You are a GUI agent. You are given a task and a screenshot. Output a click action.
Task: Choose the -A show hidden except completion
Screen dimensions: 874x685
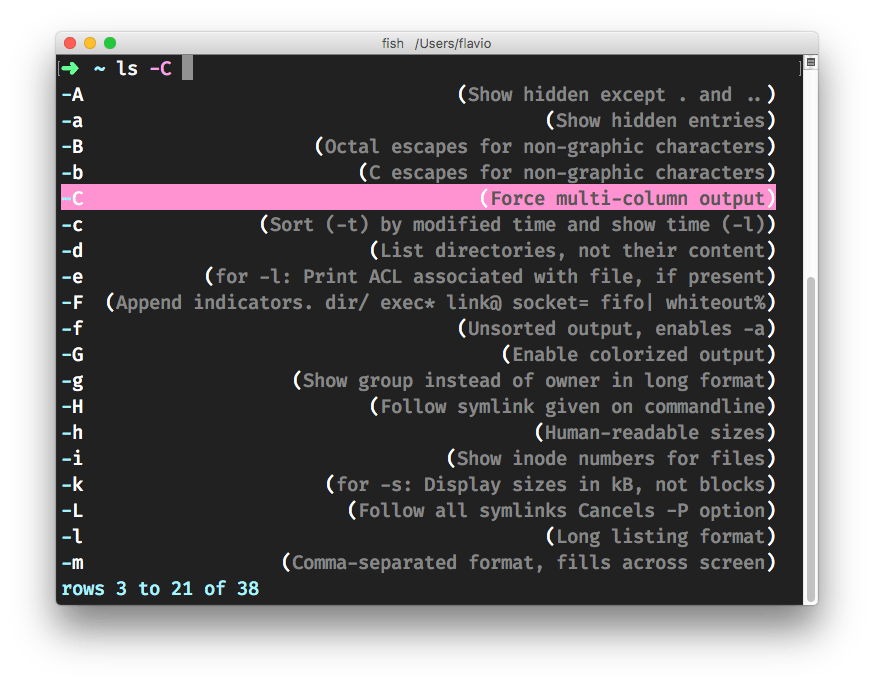click(x=418, y=95)
